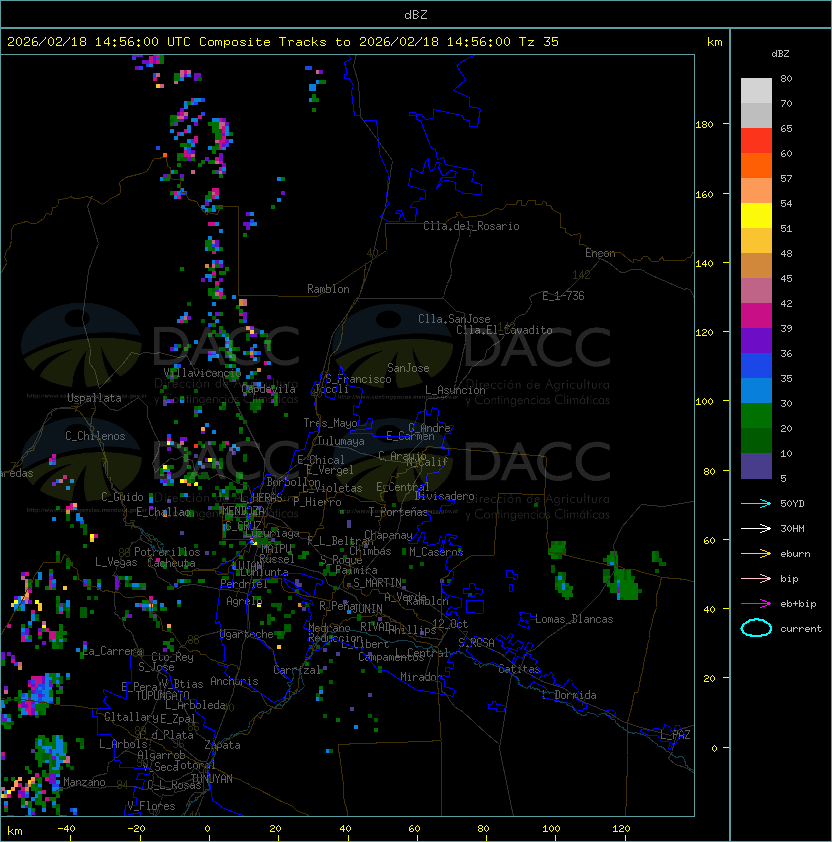
Task: Click the 'current' legend label
Action: click(801, 629)
